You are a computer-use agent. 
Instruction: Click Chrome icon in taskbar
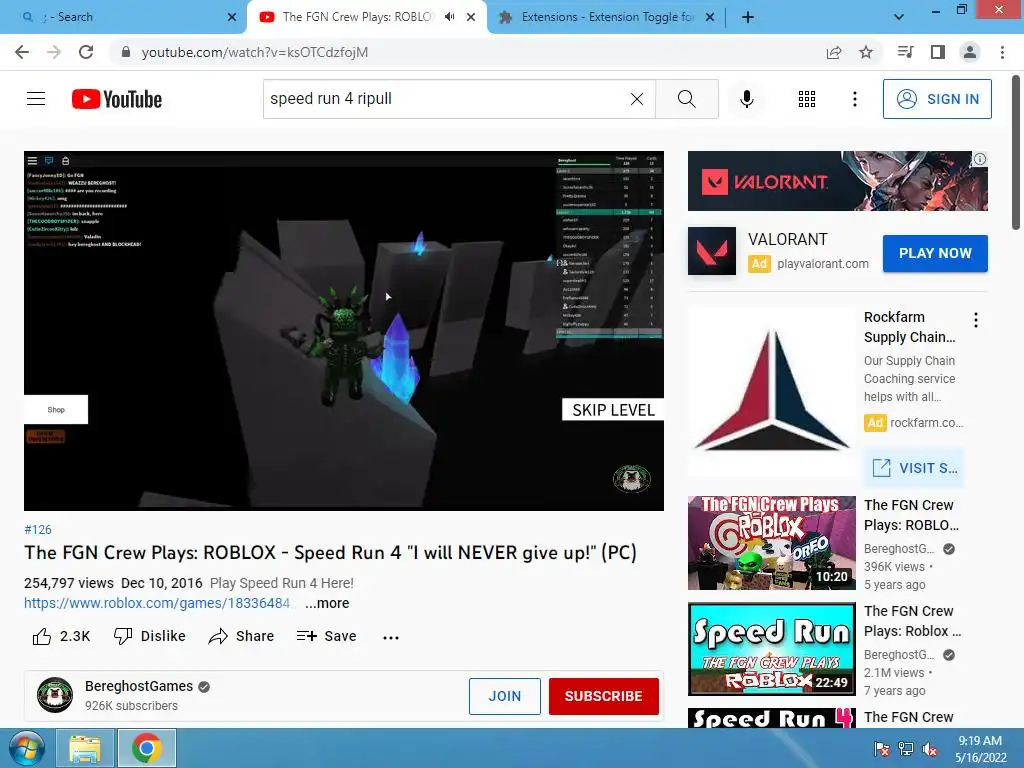tap(146, 748)
